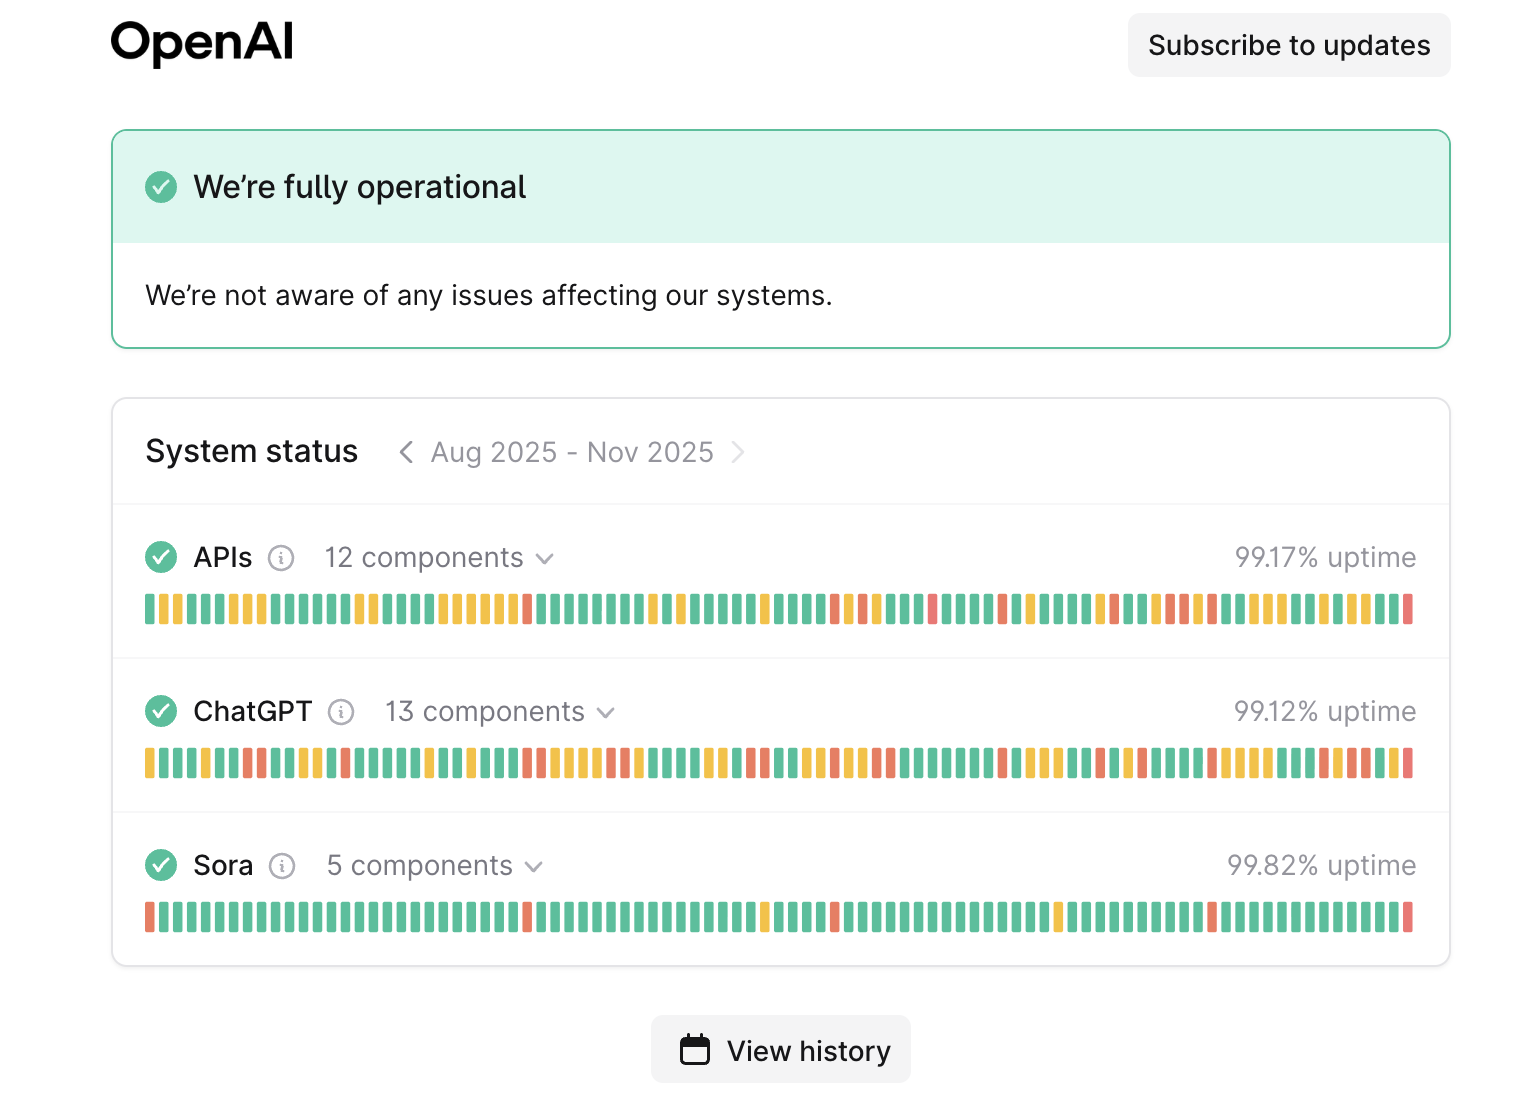Click the info icon next to ChatGPT

(x=341, y=712)
